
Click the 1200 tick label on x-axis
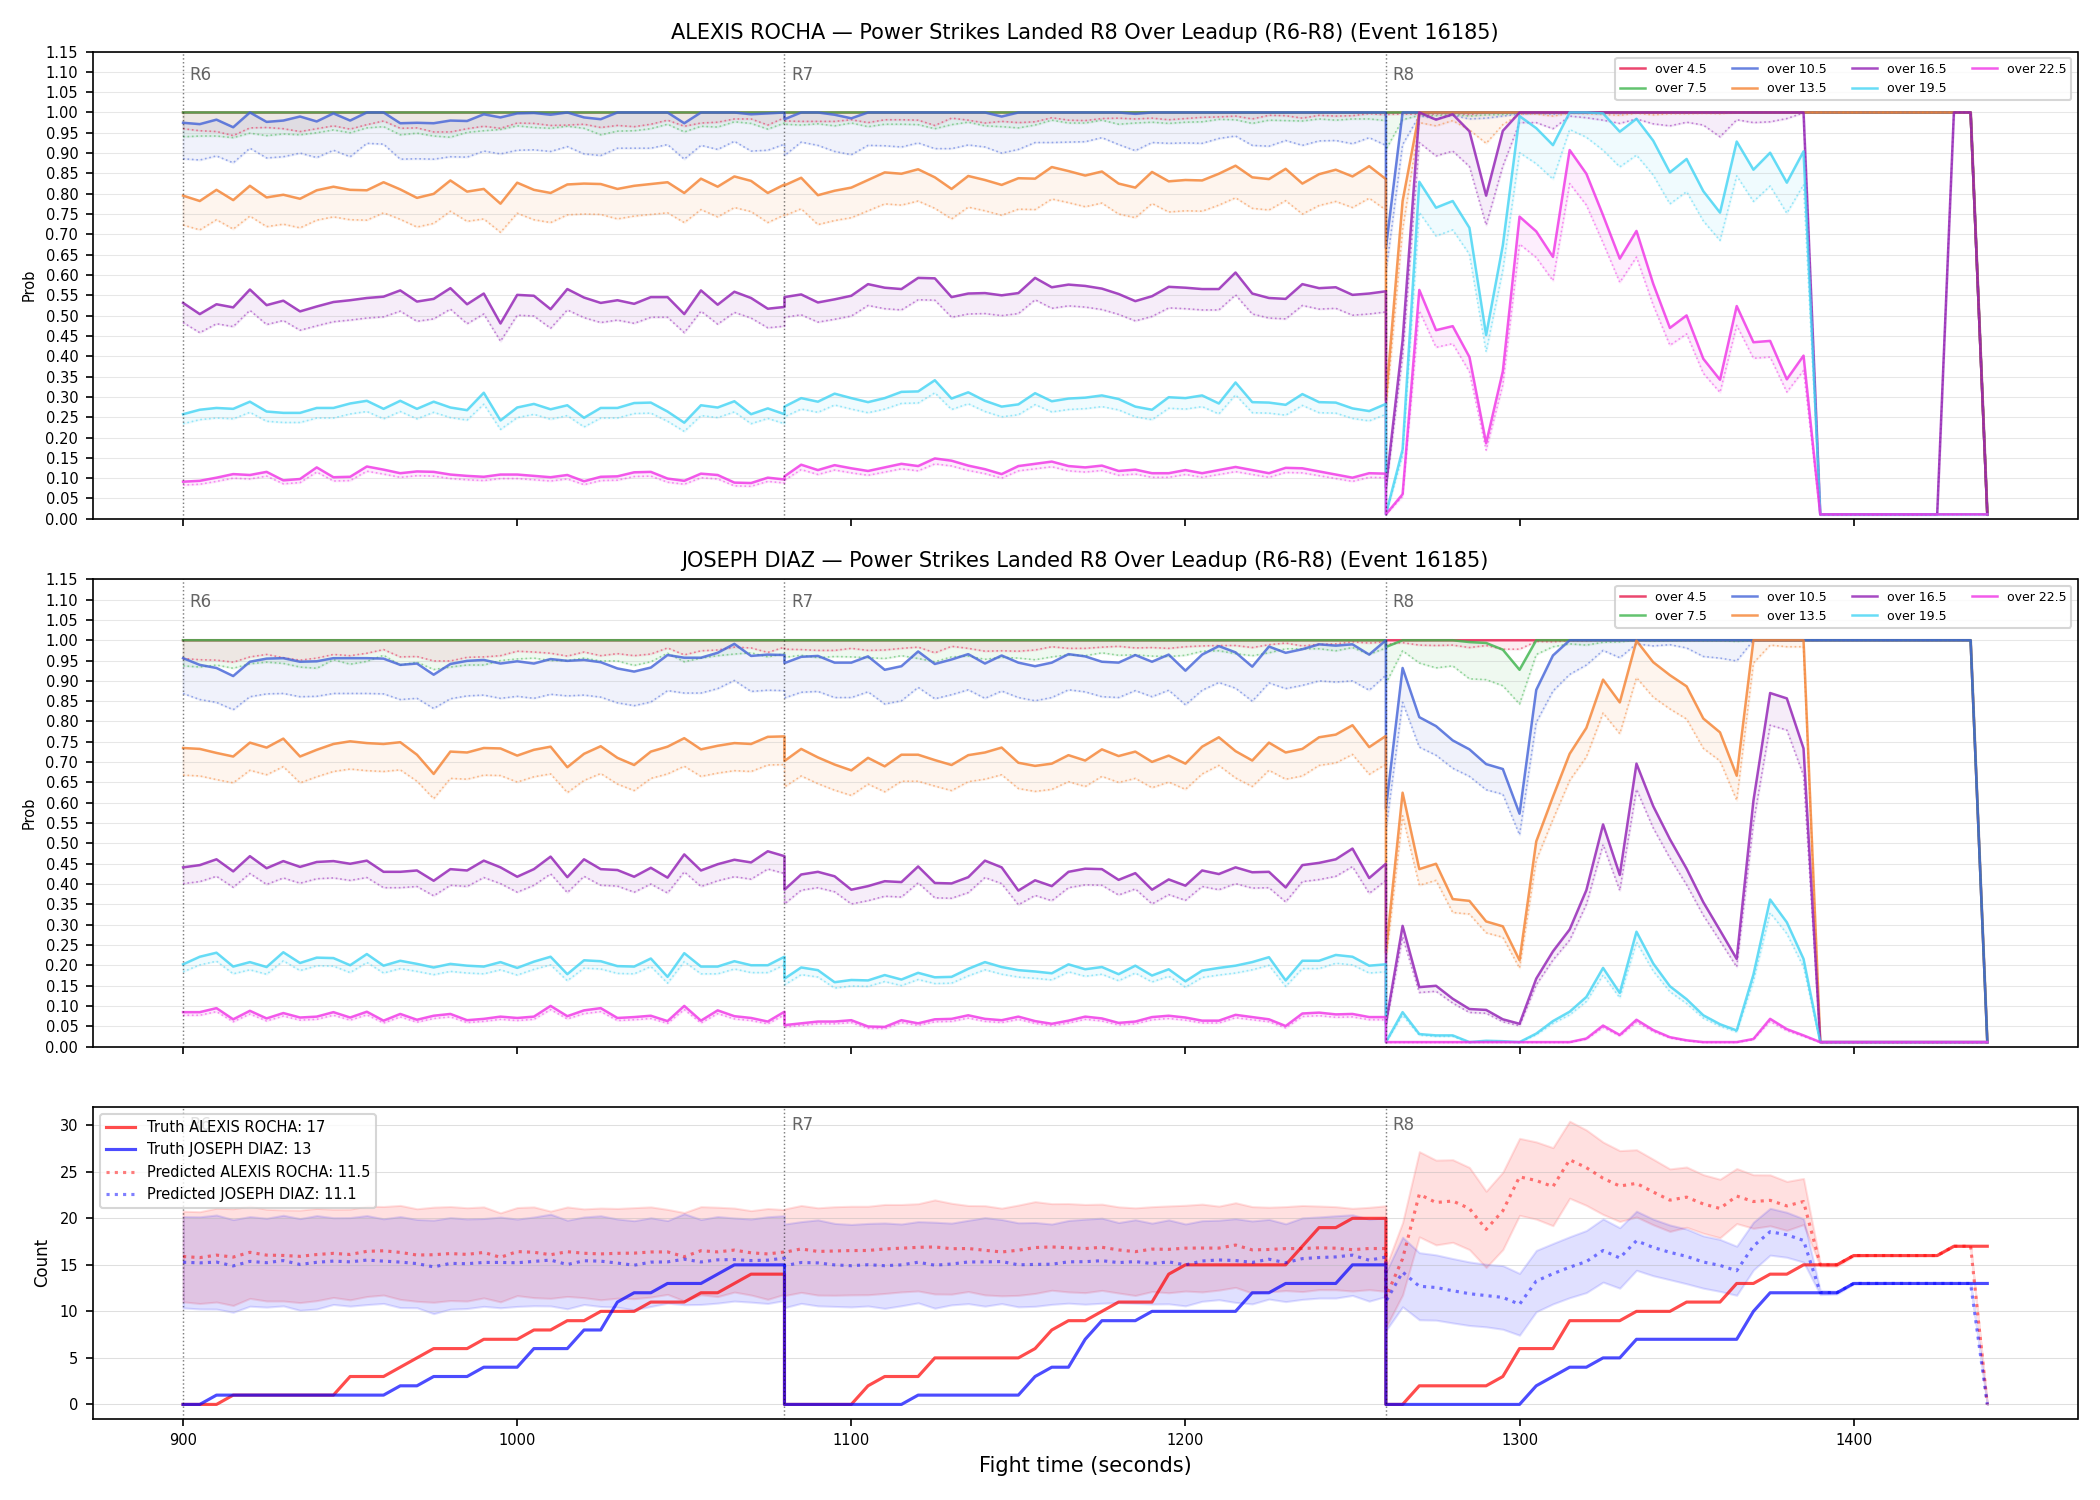(1185, 1439)
